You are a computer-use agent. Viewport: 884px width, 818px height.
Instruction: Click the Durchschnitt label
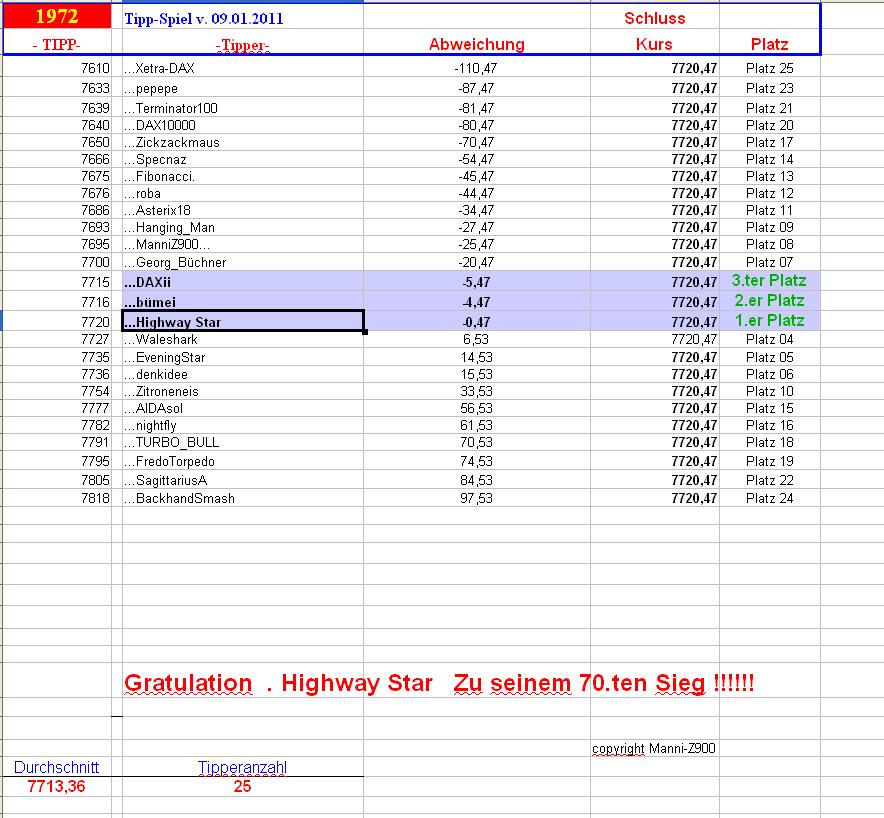point(56,767)
